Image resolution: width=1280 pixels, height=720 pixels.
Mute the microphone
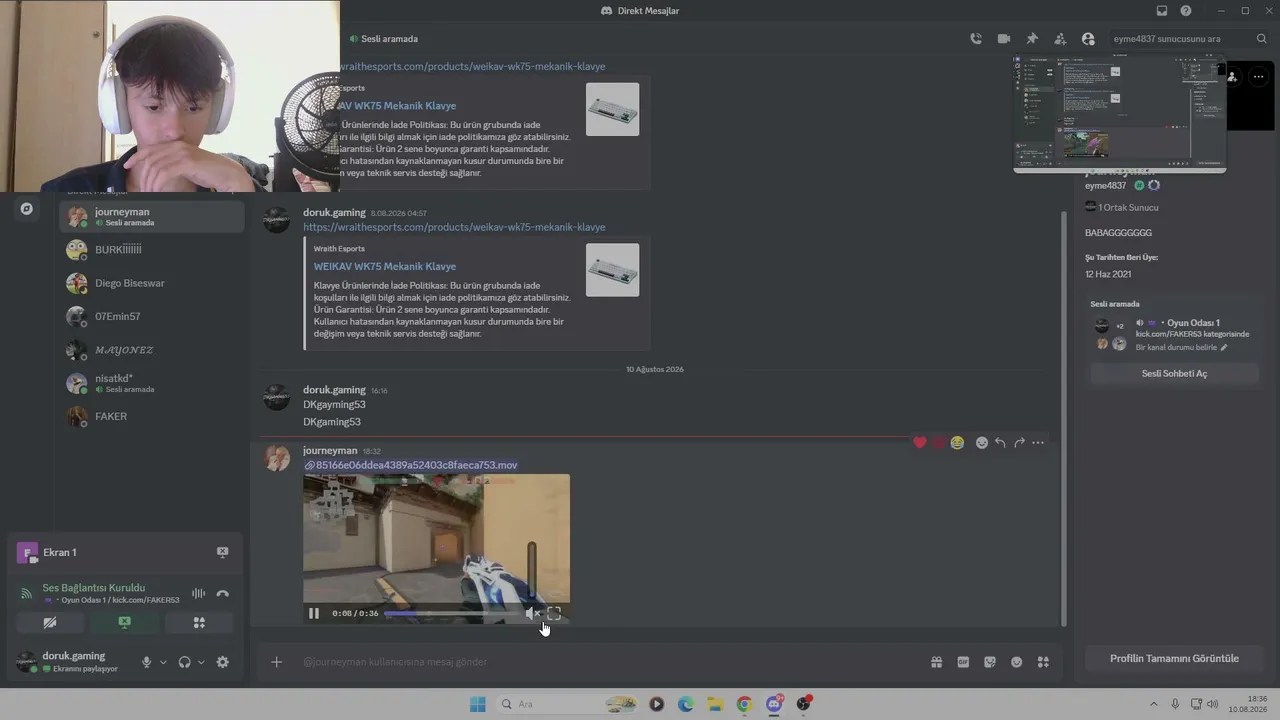tap(147, 662)
